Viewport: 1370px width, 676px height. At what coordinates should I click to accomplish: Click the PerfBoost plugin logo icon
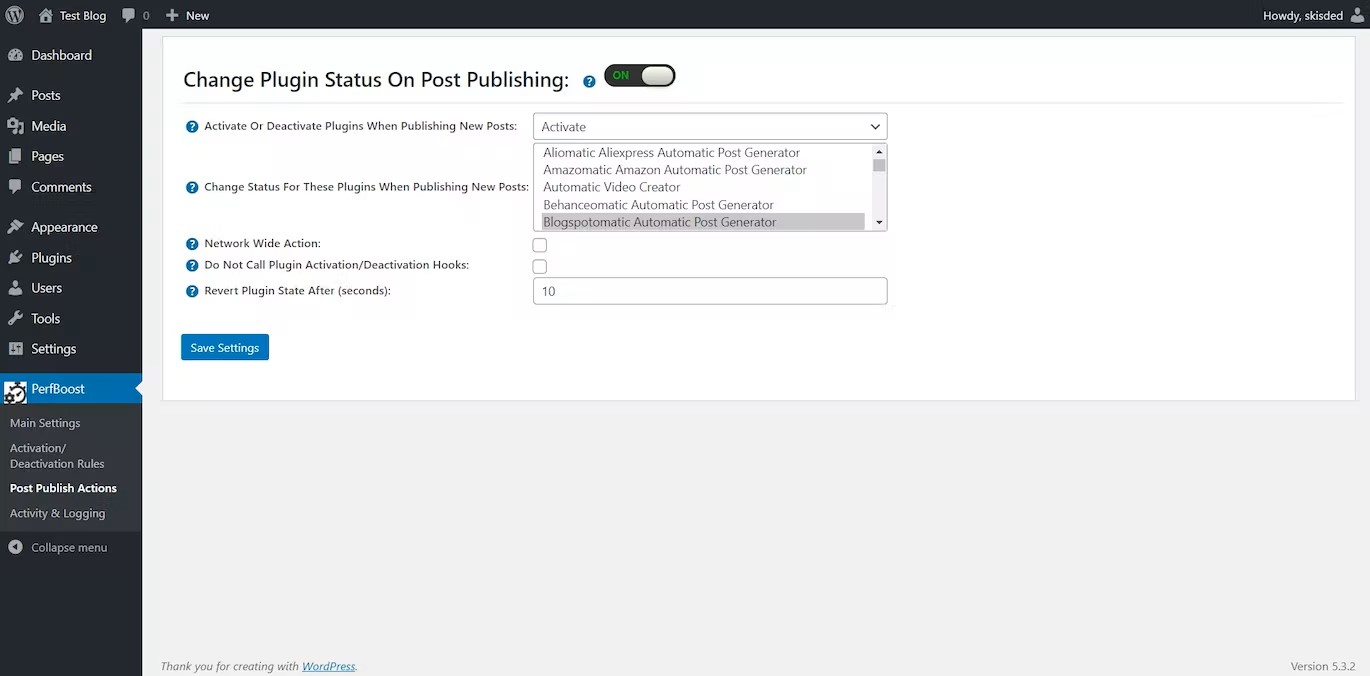tap(15, 392)
